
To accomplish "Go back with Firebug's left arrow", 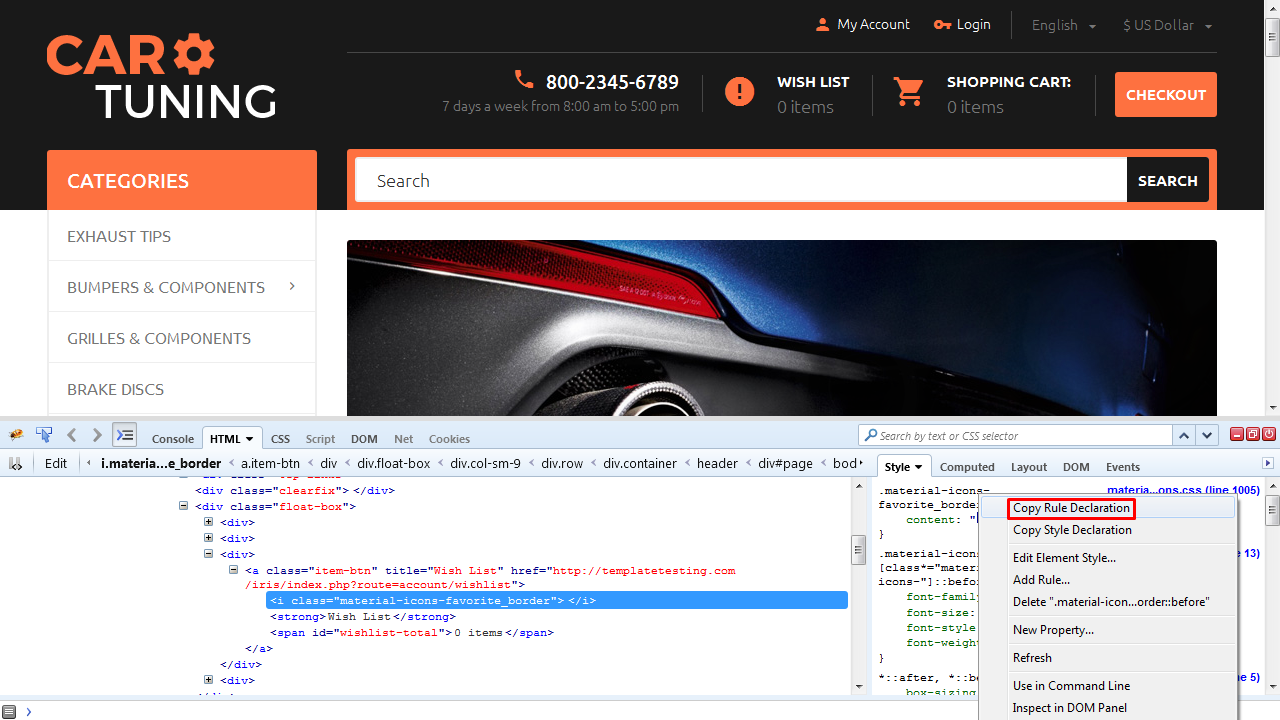I will (72, 435).
